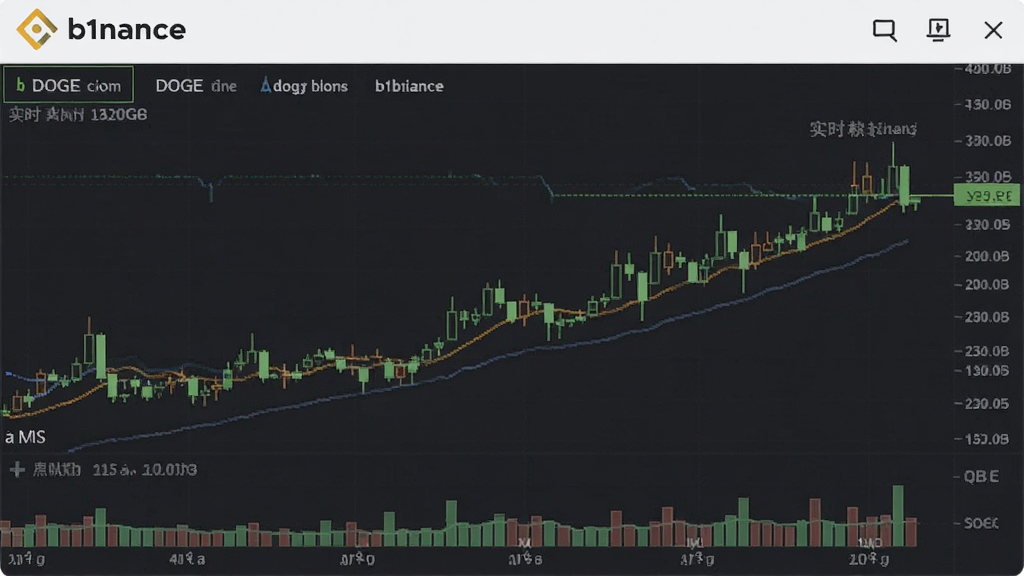Click the green current-price tag on the price axis
The image size is (1024, 576).
[x=987, y=195]
